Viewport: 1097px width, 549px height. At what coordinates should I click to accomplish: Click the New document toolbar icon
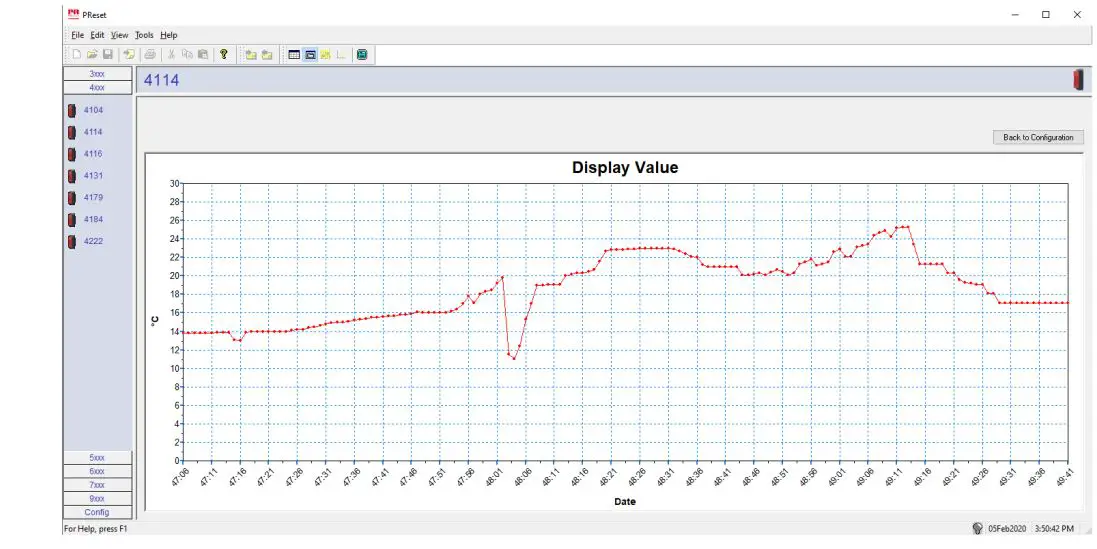pyautogui.click(x=77, y=55)
